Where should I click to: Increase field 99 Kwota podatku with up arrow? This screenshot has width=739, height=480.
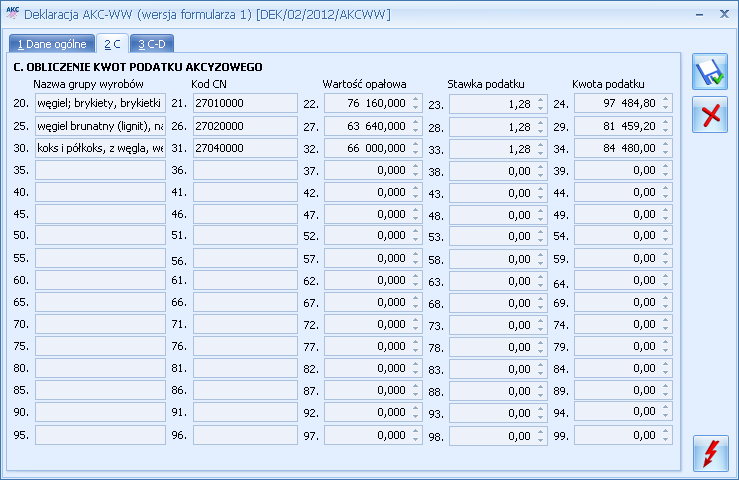tap(665, 431)
